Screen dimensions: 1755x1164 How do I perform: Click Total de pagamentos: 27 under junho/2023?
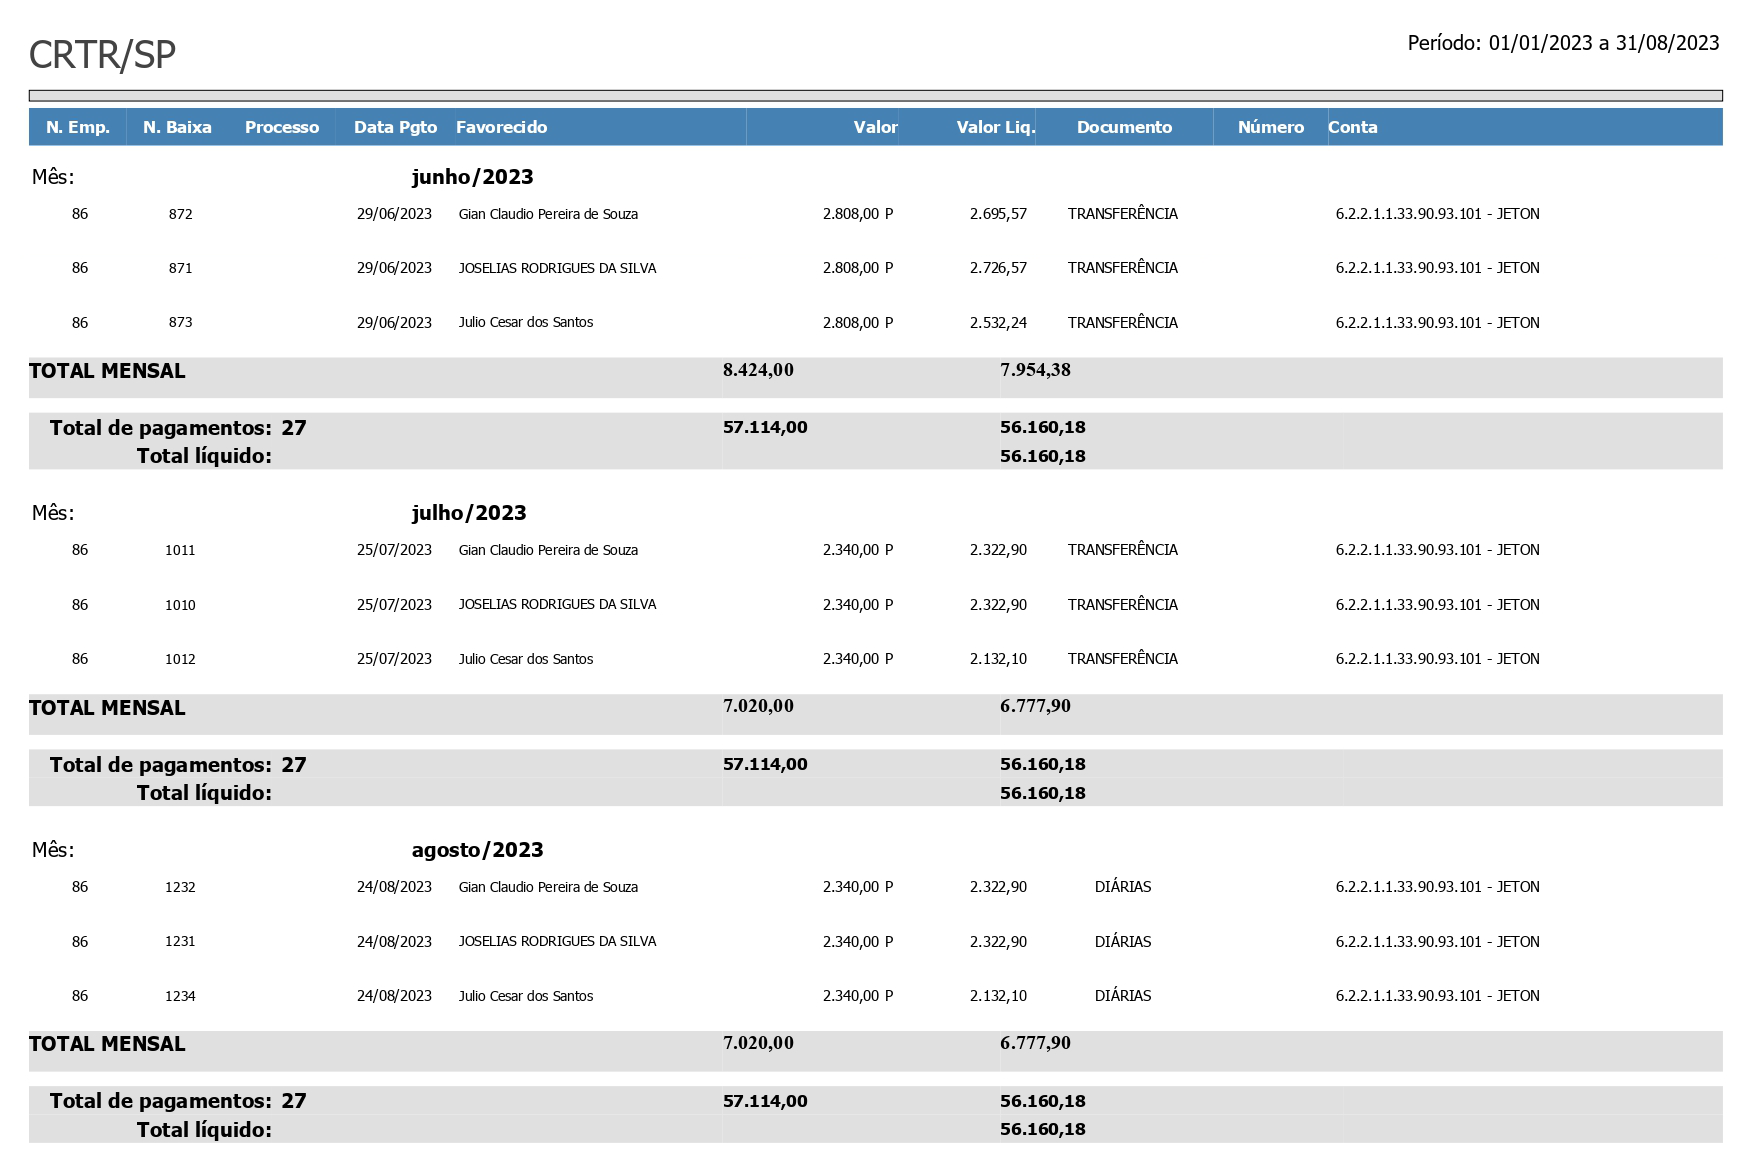point(178,428)
